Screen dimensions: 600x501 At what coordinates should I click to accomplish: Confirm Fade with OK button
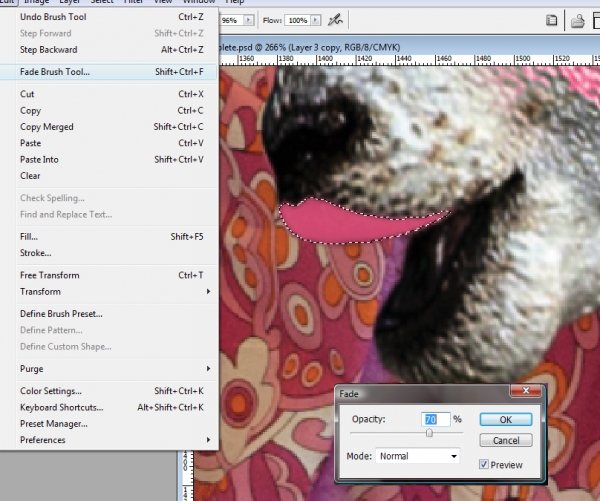tap(506, 419)
